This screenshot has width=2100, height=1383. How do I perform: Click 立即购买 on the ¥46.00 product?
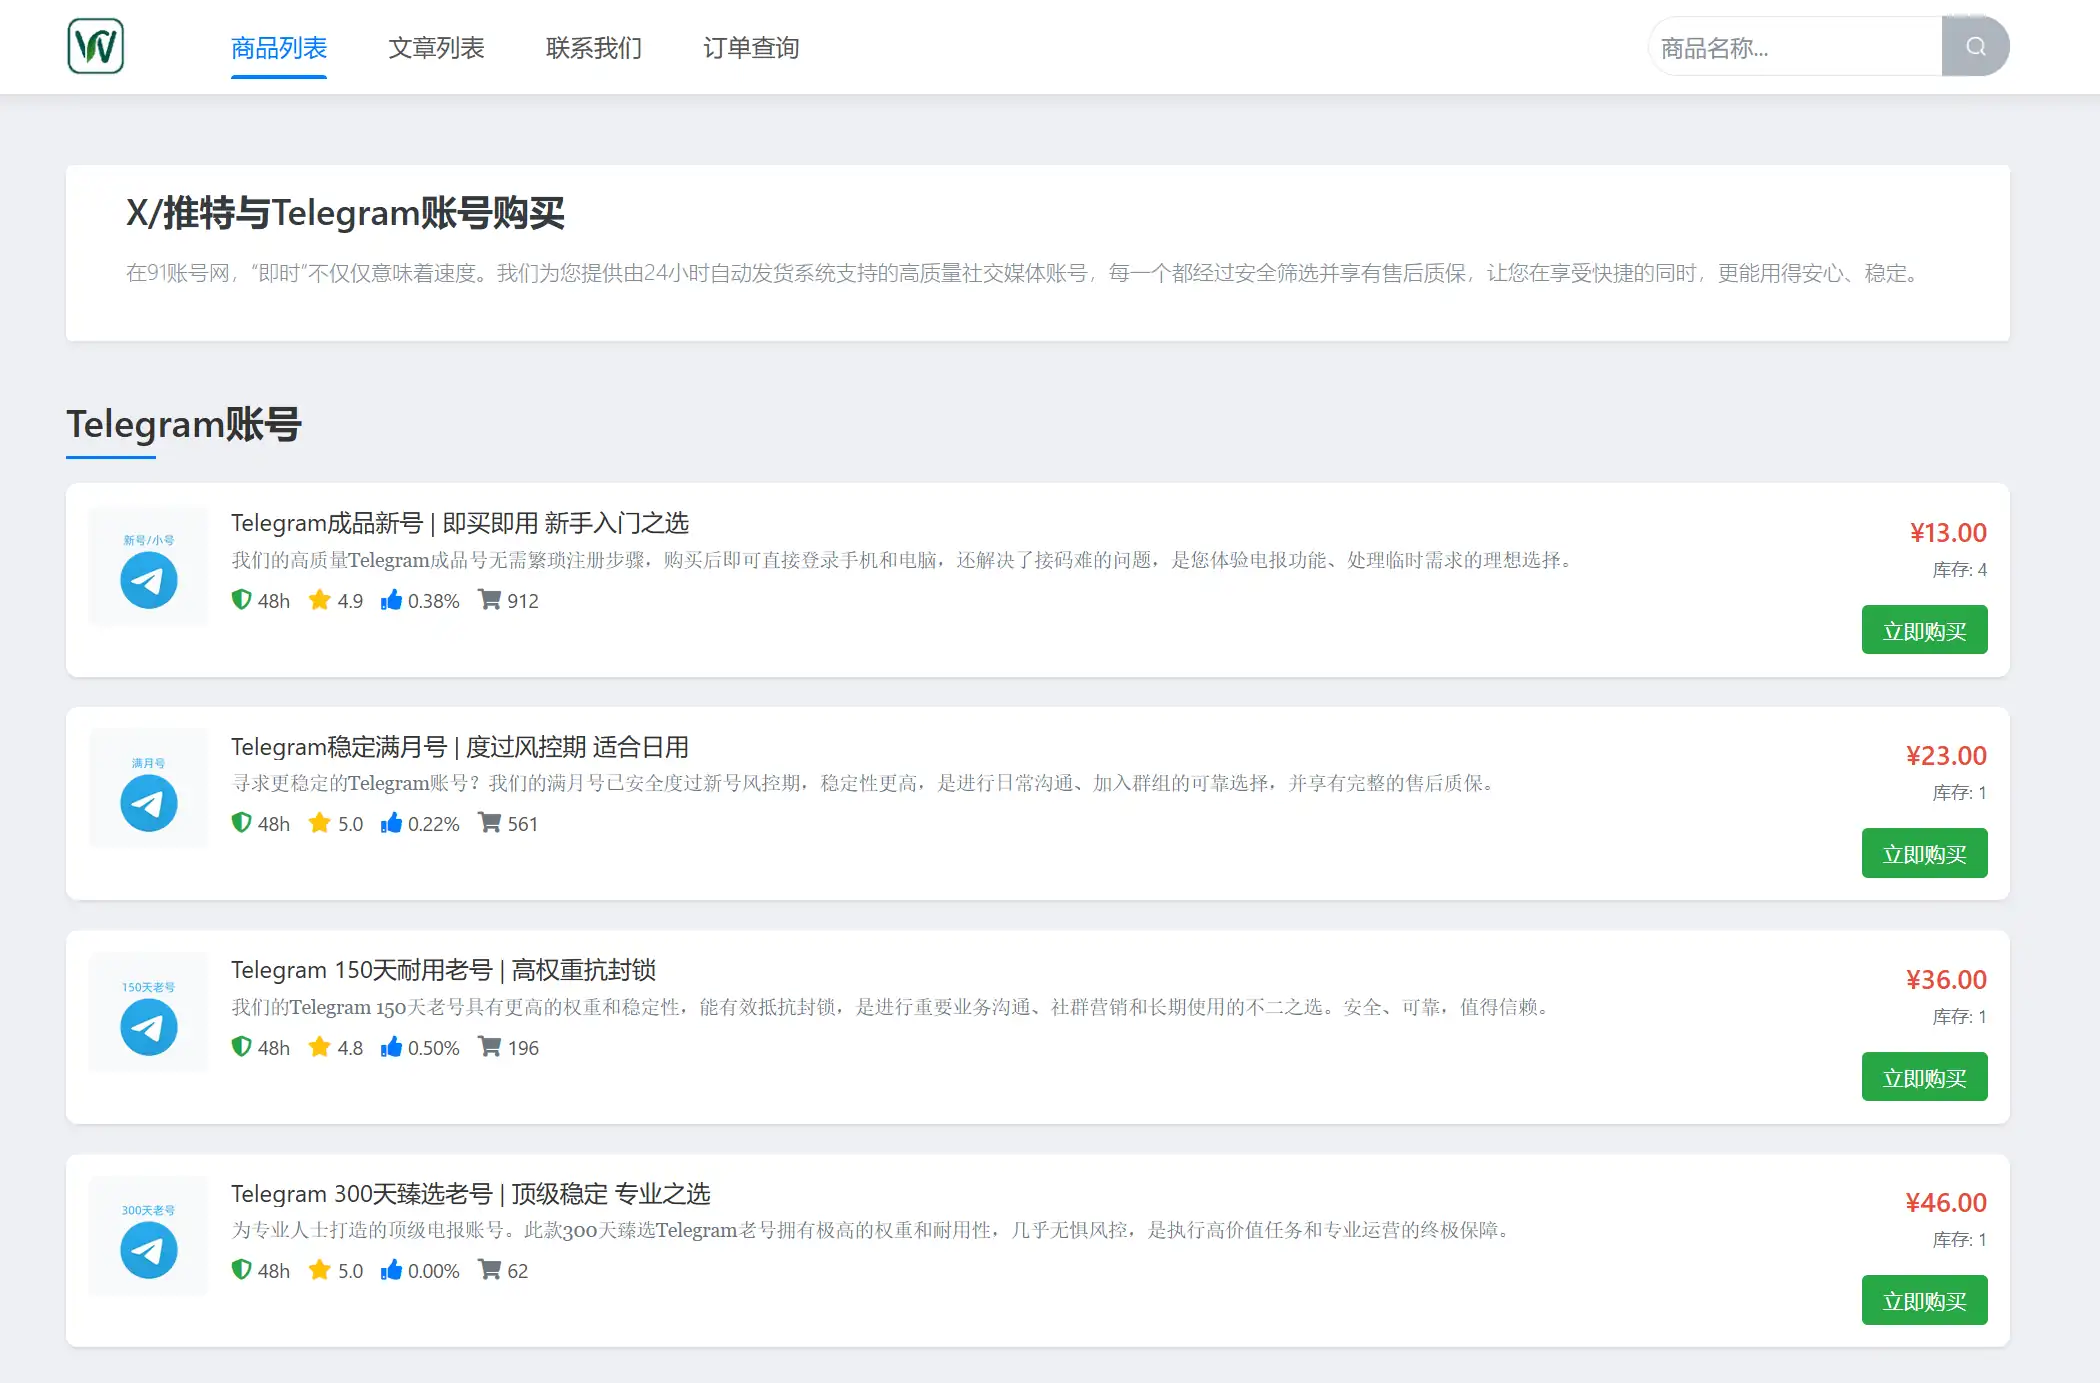tap(1923, 1300)
